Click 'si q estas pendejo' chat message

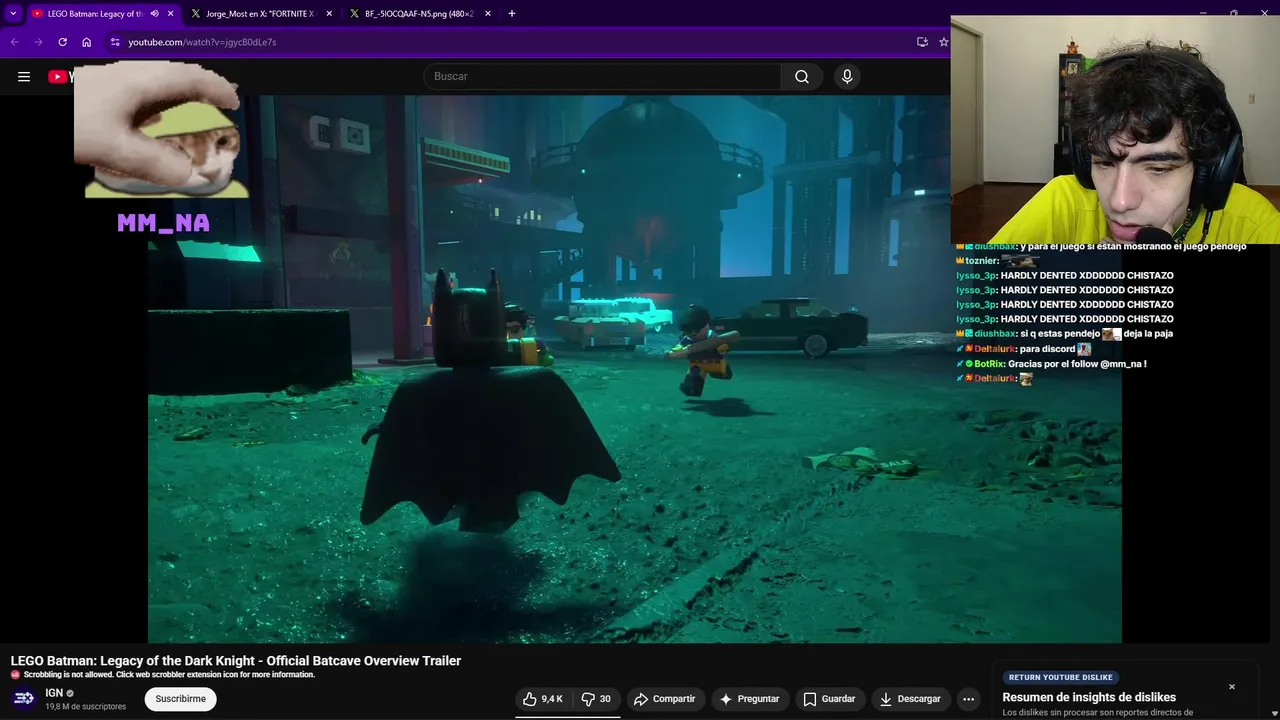point(1059,334)
